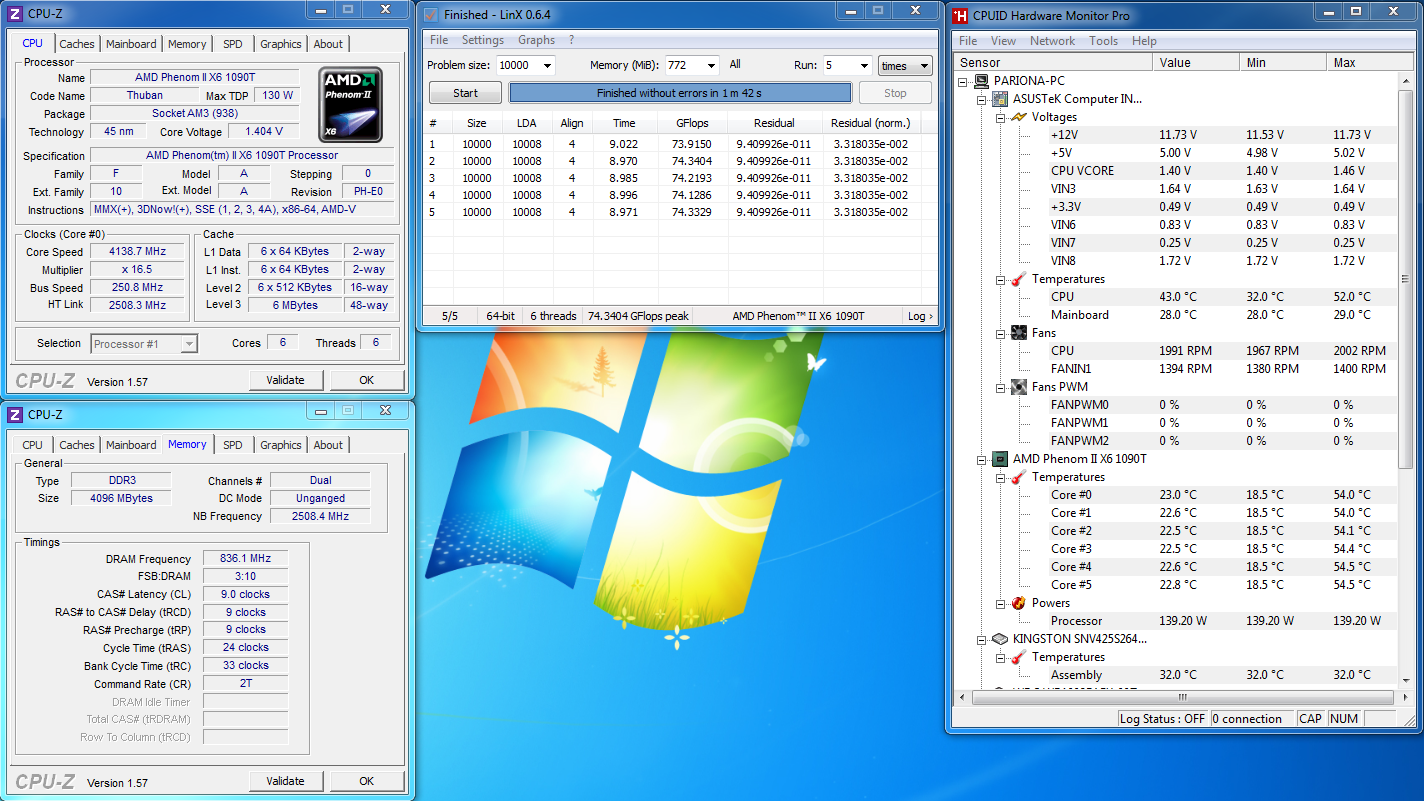The image size is (1424, 801).
Task: Click Validate in the lower CPU-Z window
Action: pyautogui.click(x=285, y=781)
